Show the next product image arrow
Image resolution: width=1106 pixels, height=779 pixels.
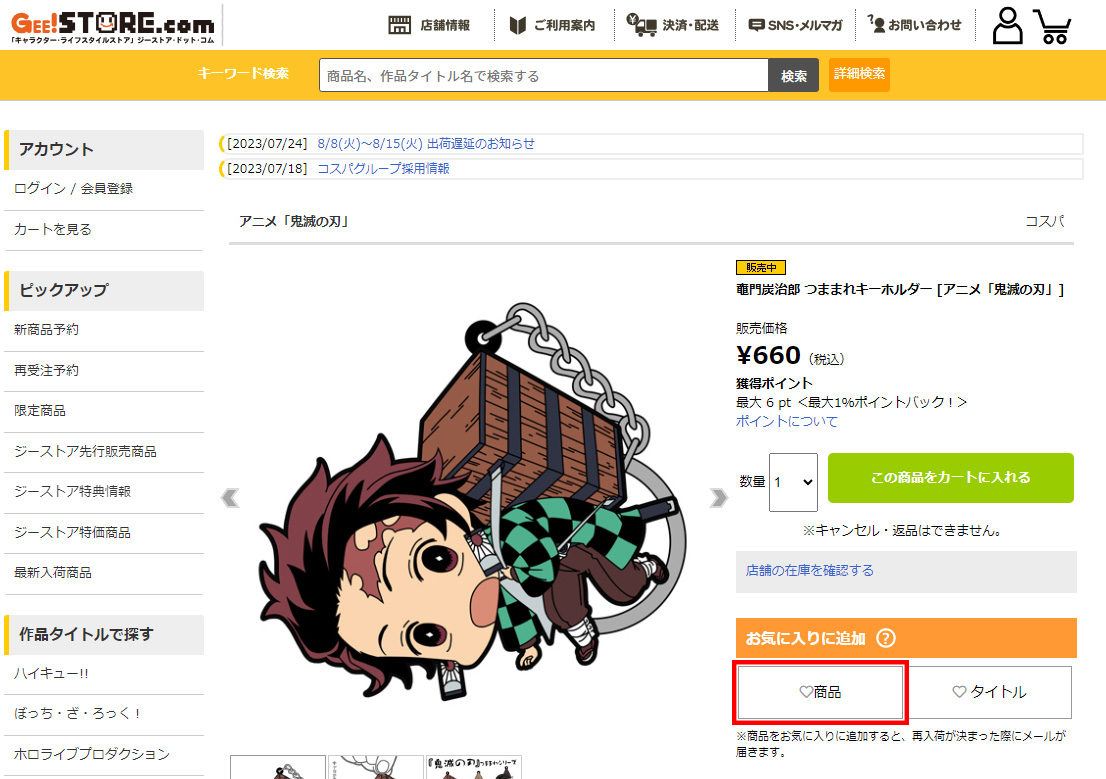[x=718, y=497]
